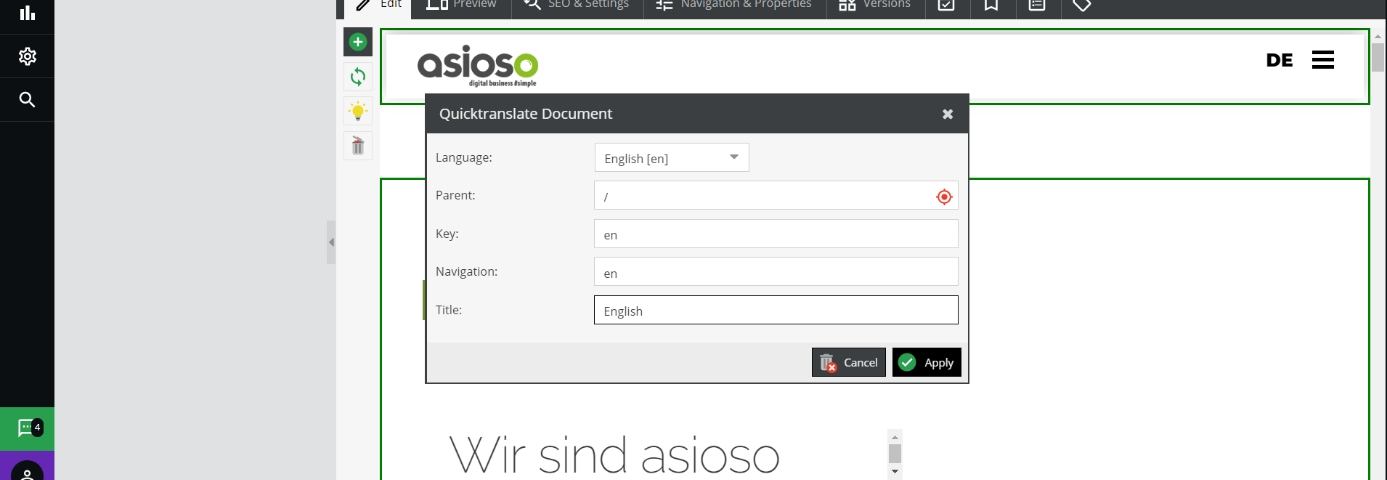Open search magnifier in left sidebar

pos(27,99)
